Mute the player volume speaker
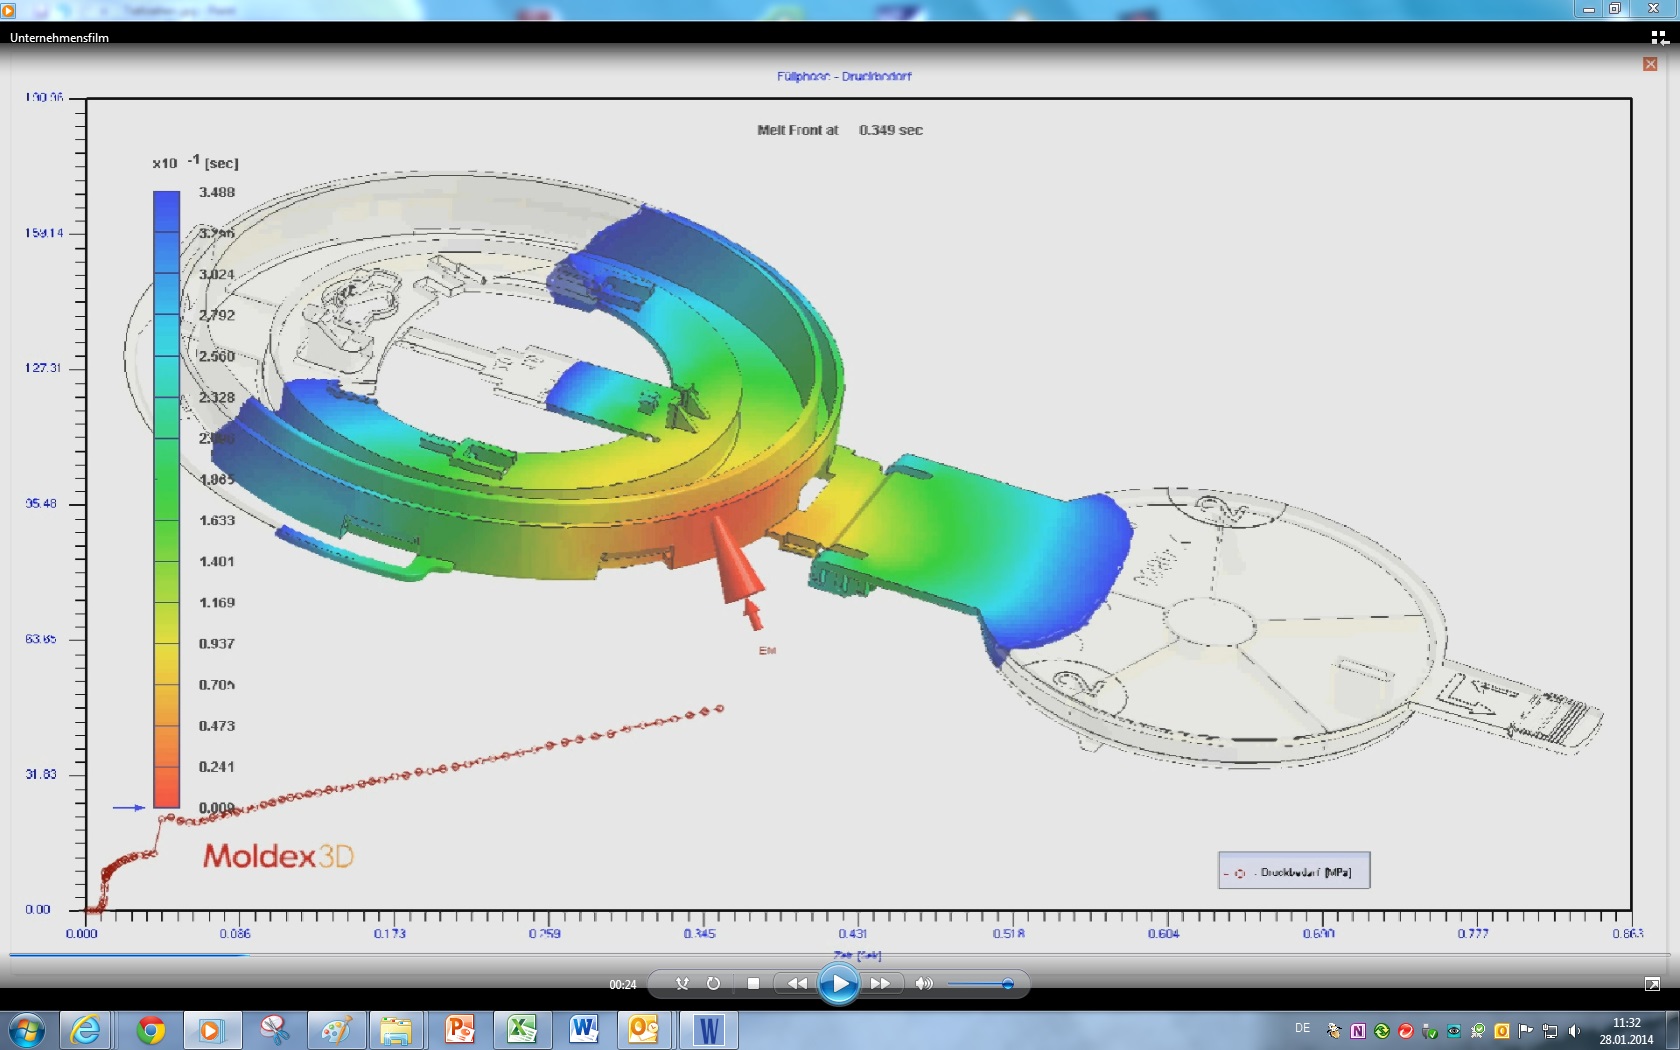The image size is (1680, 1050). tap(924, 984)
